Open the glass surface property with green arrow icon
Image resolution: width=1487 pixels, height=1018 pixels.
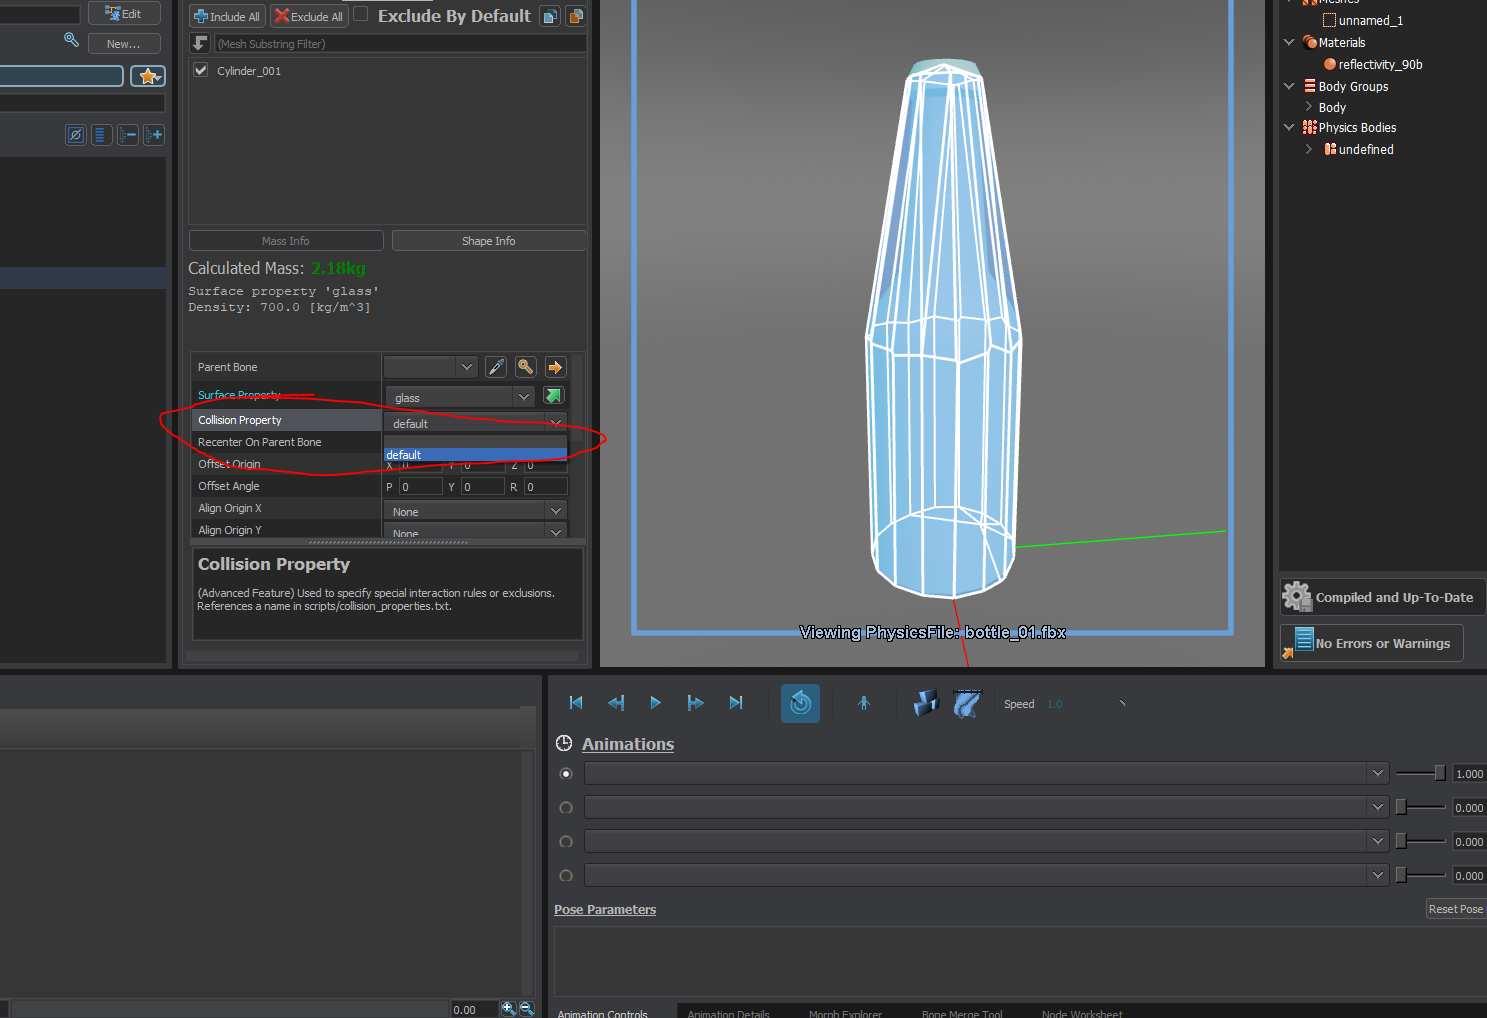click(553, 395)
